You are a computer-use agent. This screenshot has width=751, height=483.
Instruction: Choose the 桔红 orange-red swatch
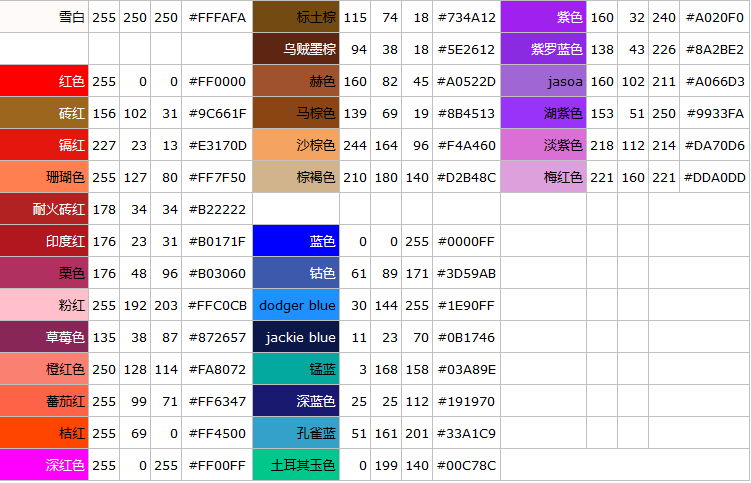[x=44, y=433]
